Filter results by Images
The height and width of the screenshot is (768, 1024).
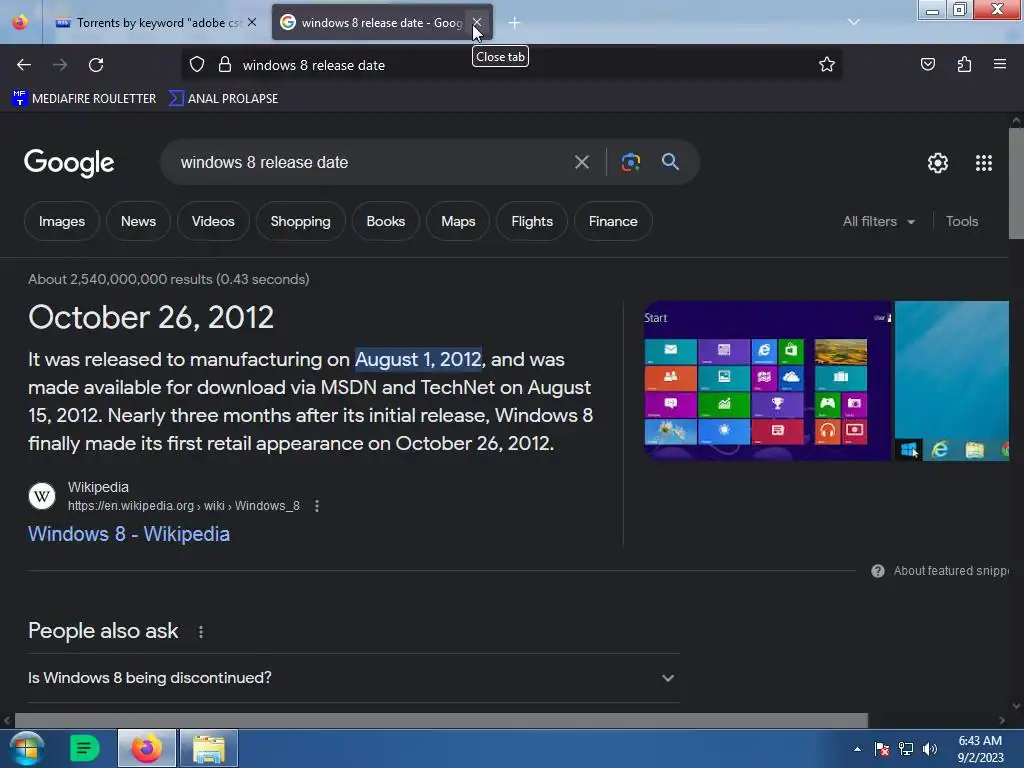(x=61, y=221)
